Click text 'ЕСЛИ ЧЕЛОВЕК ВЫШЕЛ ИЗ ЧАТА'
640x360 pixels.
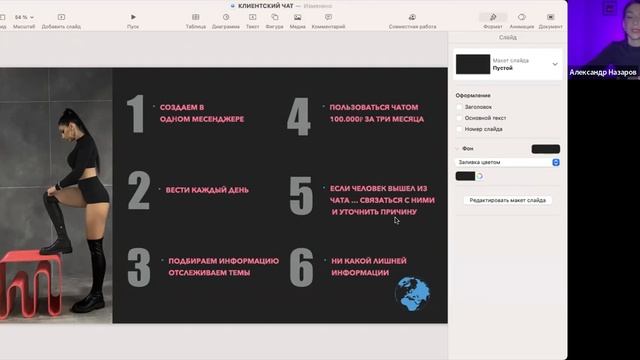coord(379,194)
